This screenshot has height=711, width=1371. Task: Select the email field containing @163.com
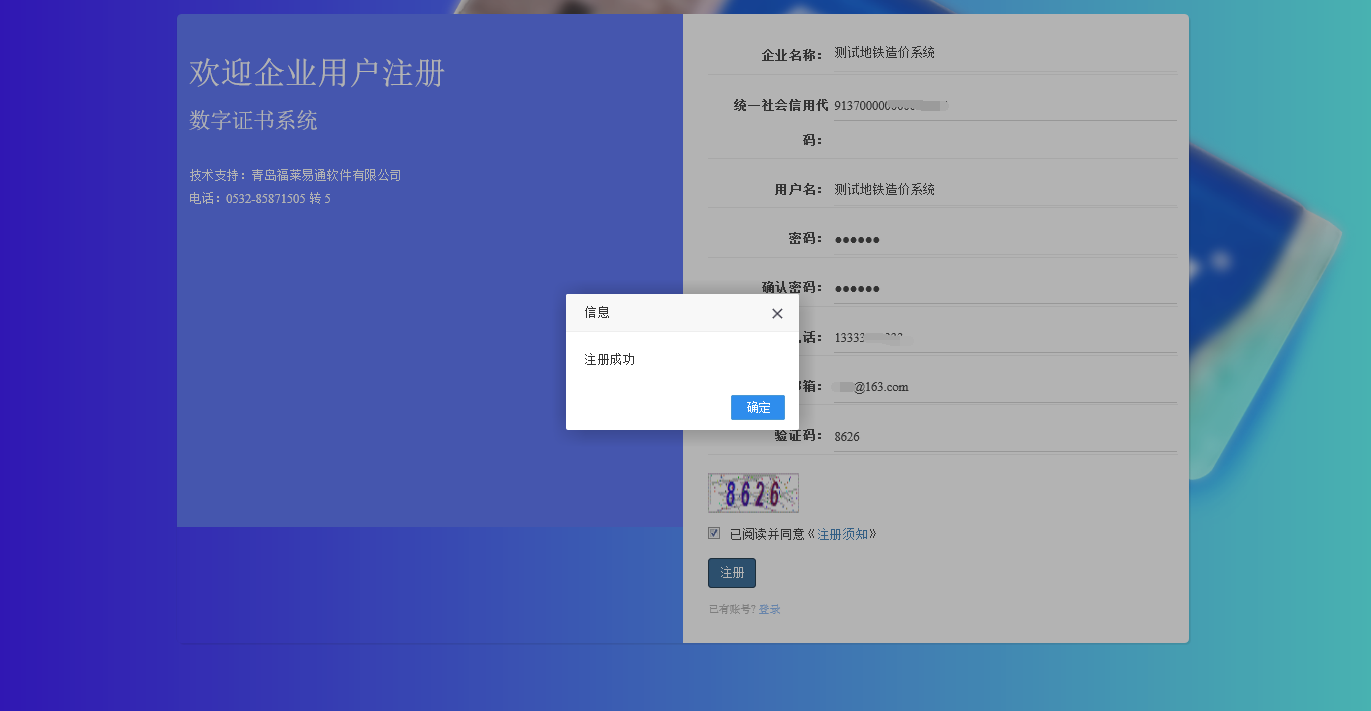(1004, 387)
